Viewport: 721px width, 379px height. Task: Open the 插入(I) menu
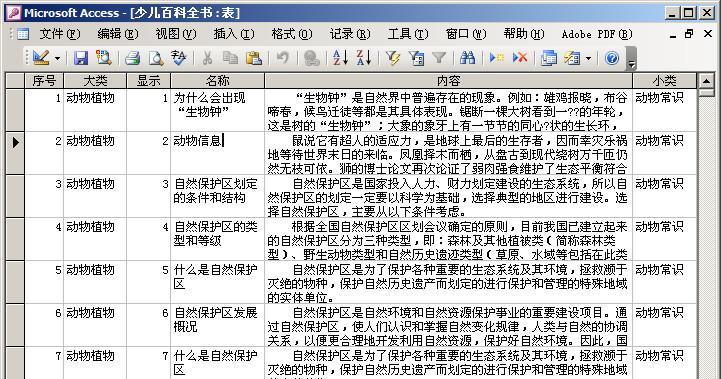pos(234,34)
